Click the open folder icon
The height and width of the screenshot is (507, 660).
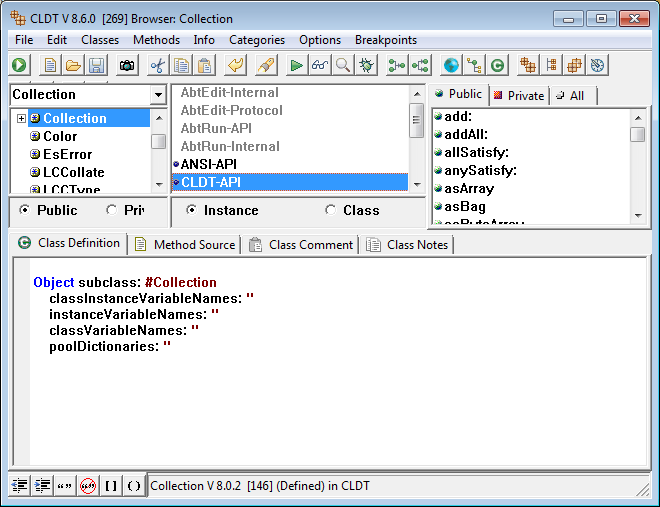coord(73,65)
